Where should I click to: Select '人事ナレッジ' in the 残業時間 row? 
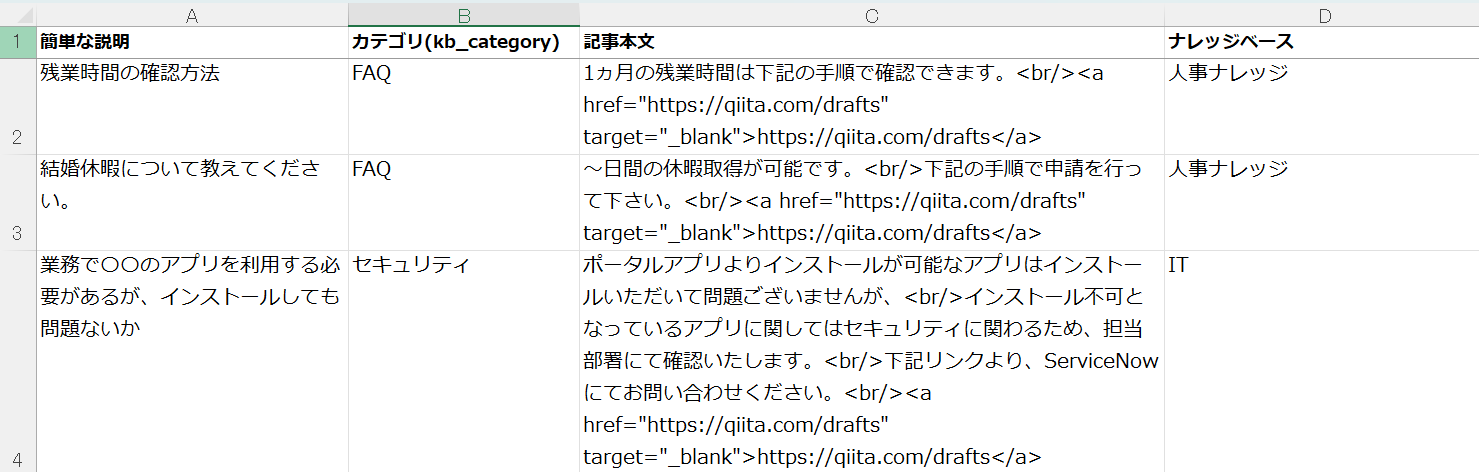[1322, 106]
